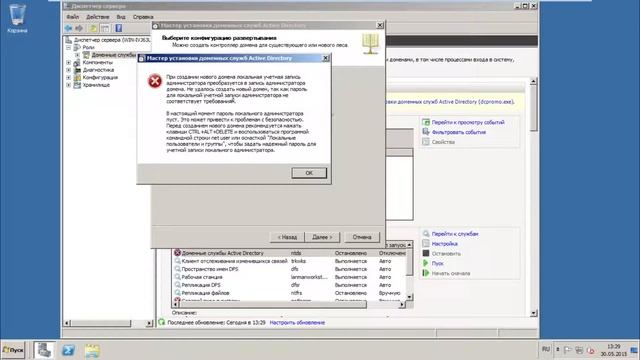Open the Действие menu
Viewport: 640px width, 360px height.
tap(98, 17)
